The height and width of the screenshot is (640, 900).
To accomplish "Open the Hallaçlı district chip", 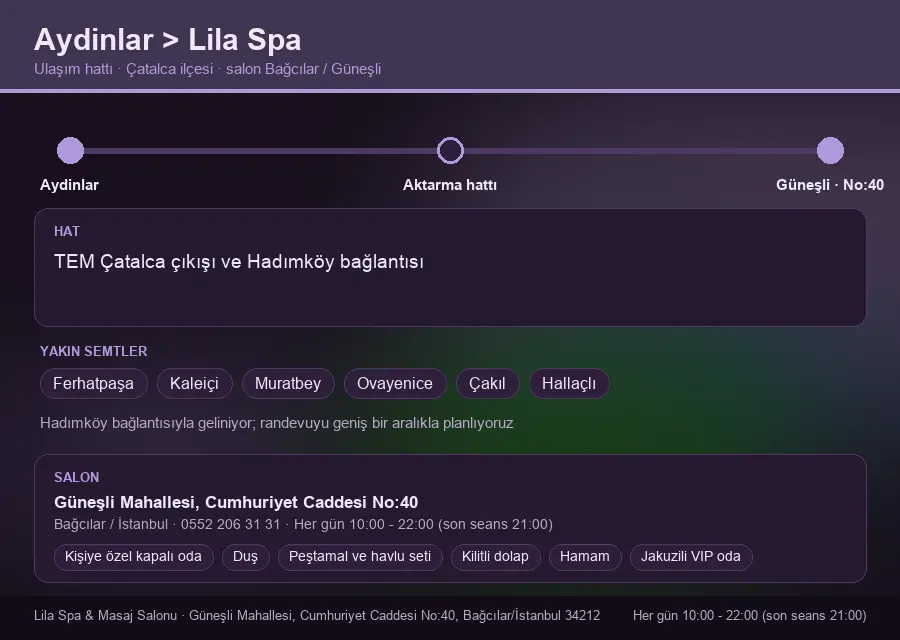I will (569, 383).
